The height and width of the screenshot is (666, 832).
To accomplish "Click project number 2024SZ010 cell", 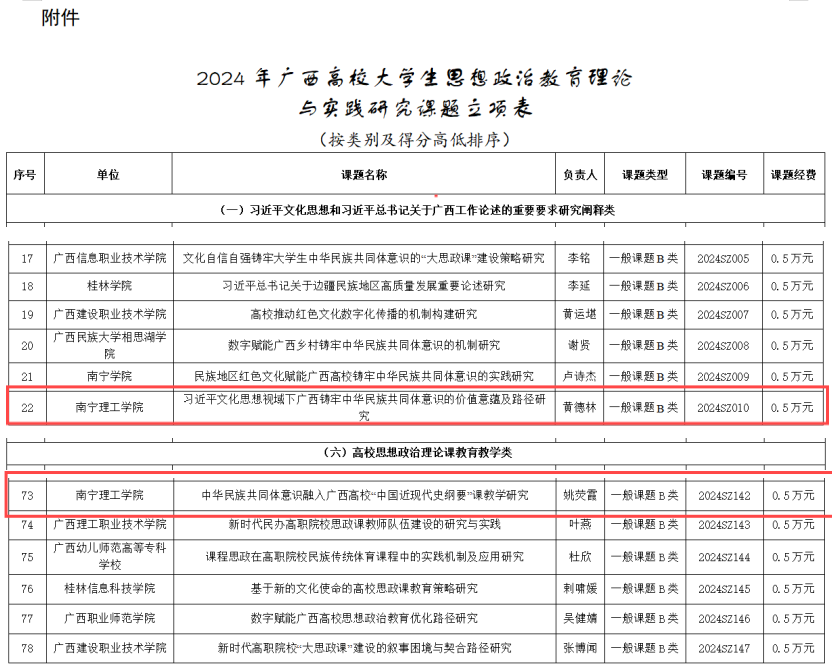I will [724, 407].
